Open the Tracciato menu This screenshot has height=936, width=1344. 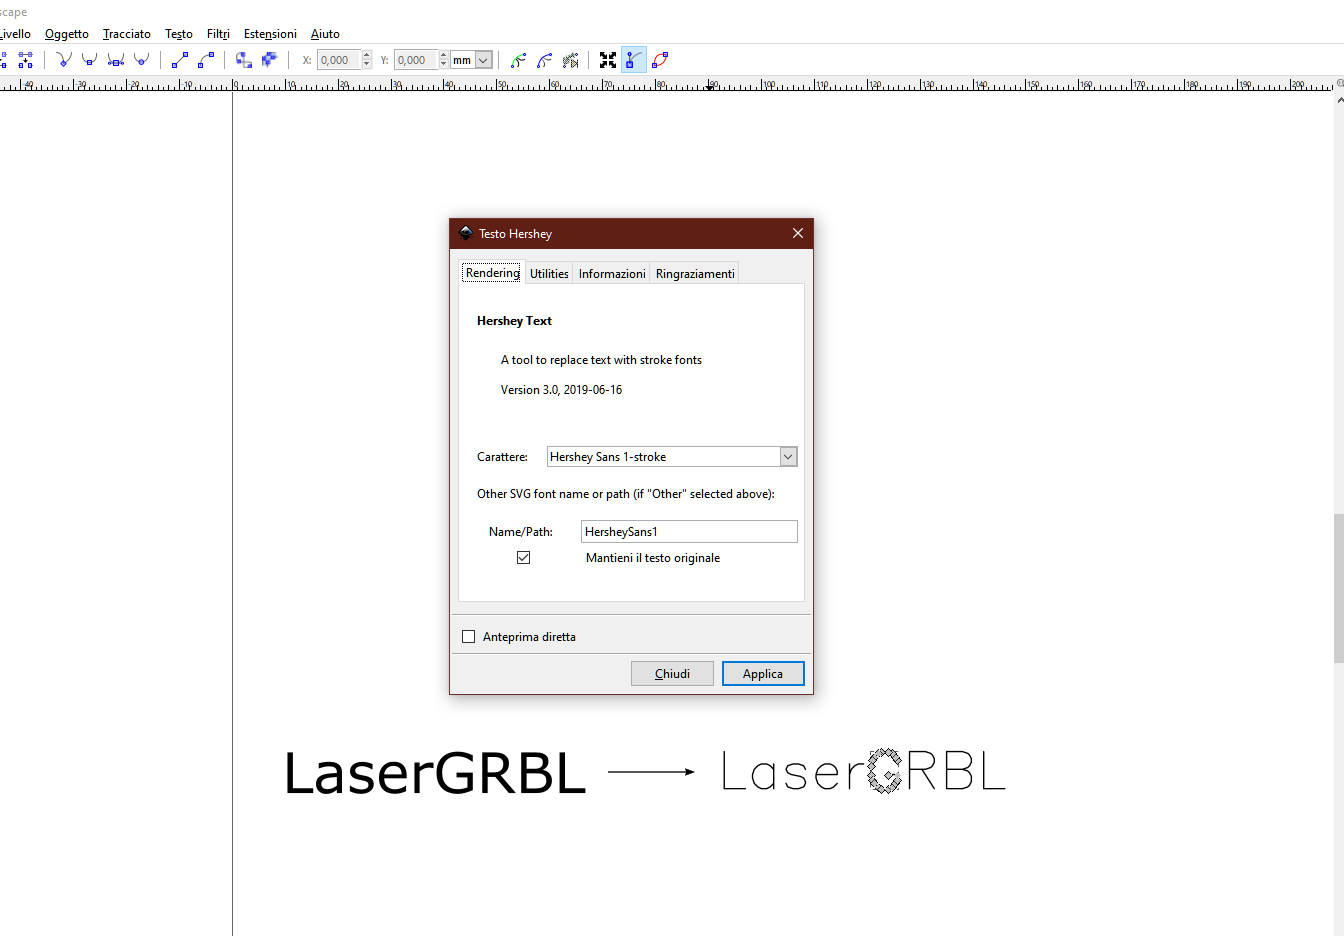[127, 34]
